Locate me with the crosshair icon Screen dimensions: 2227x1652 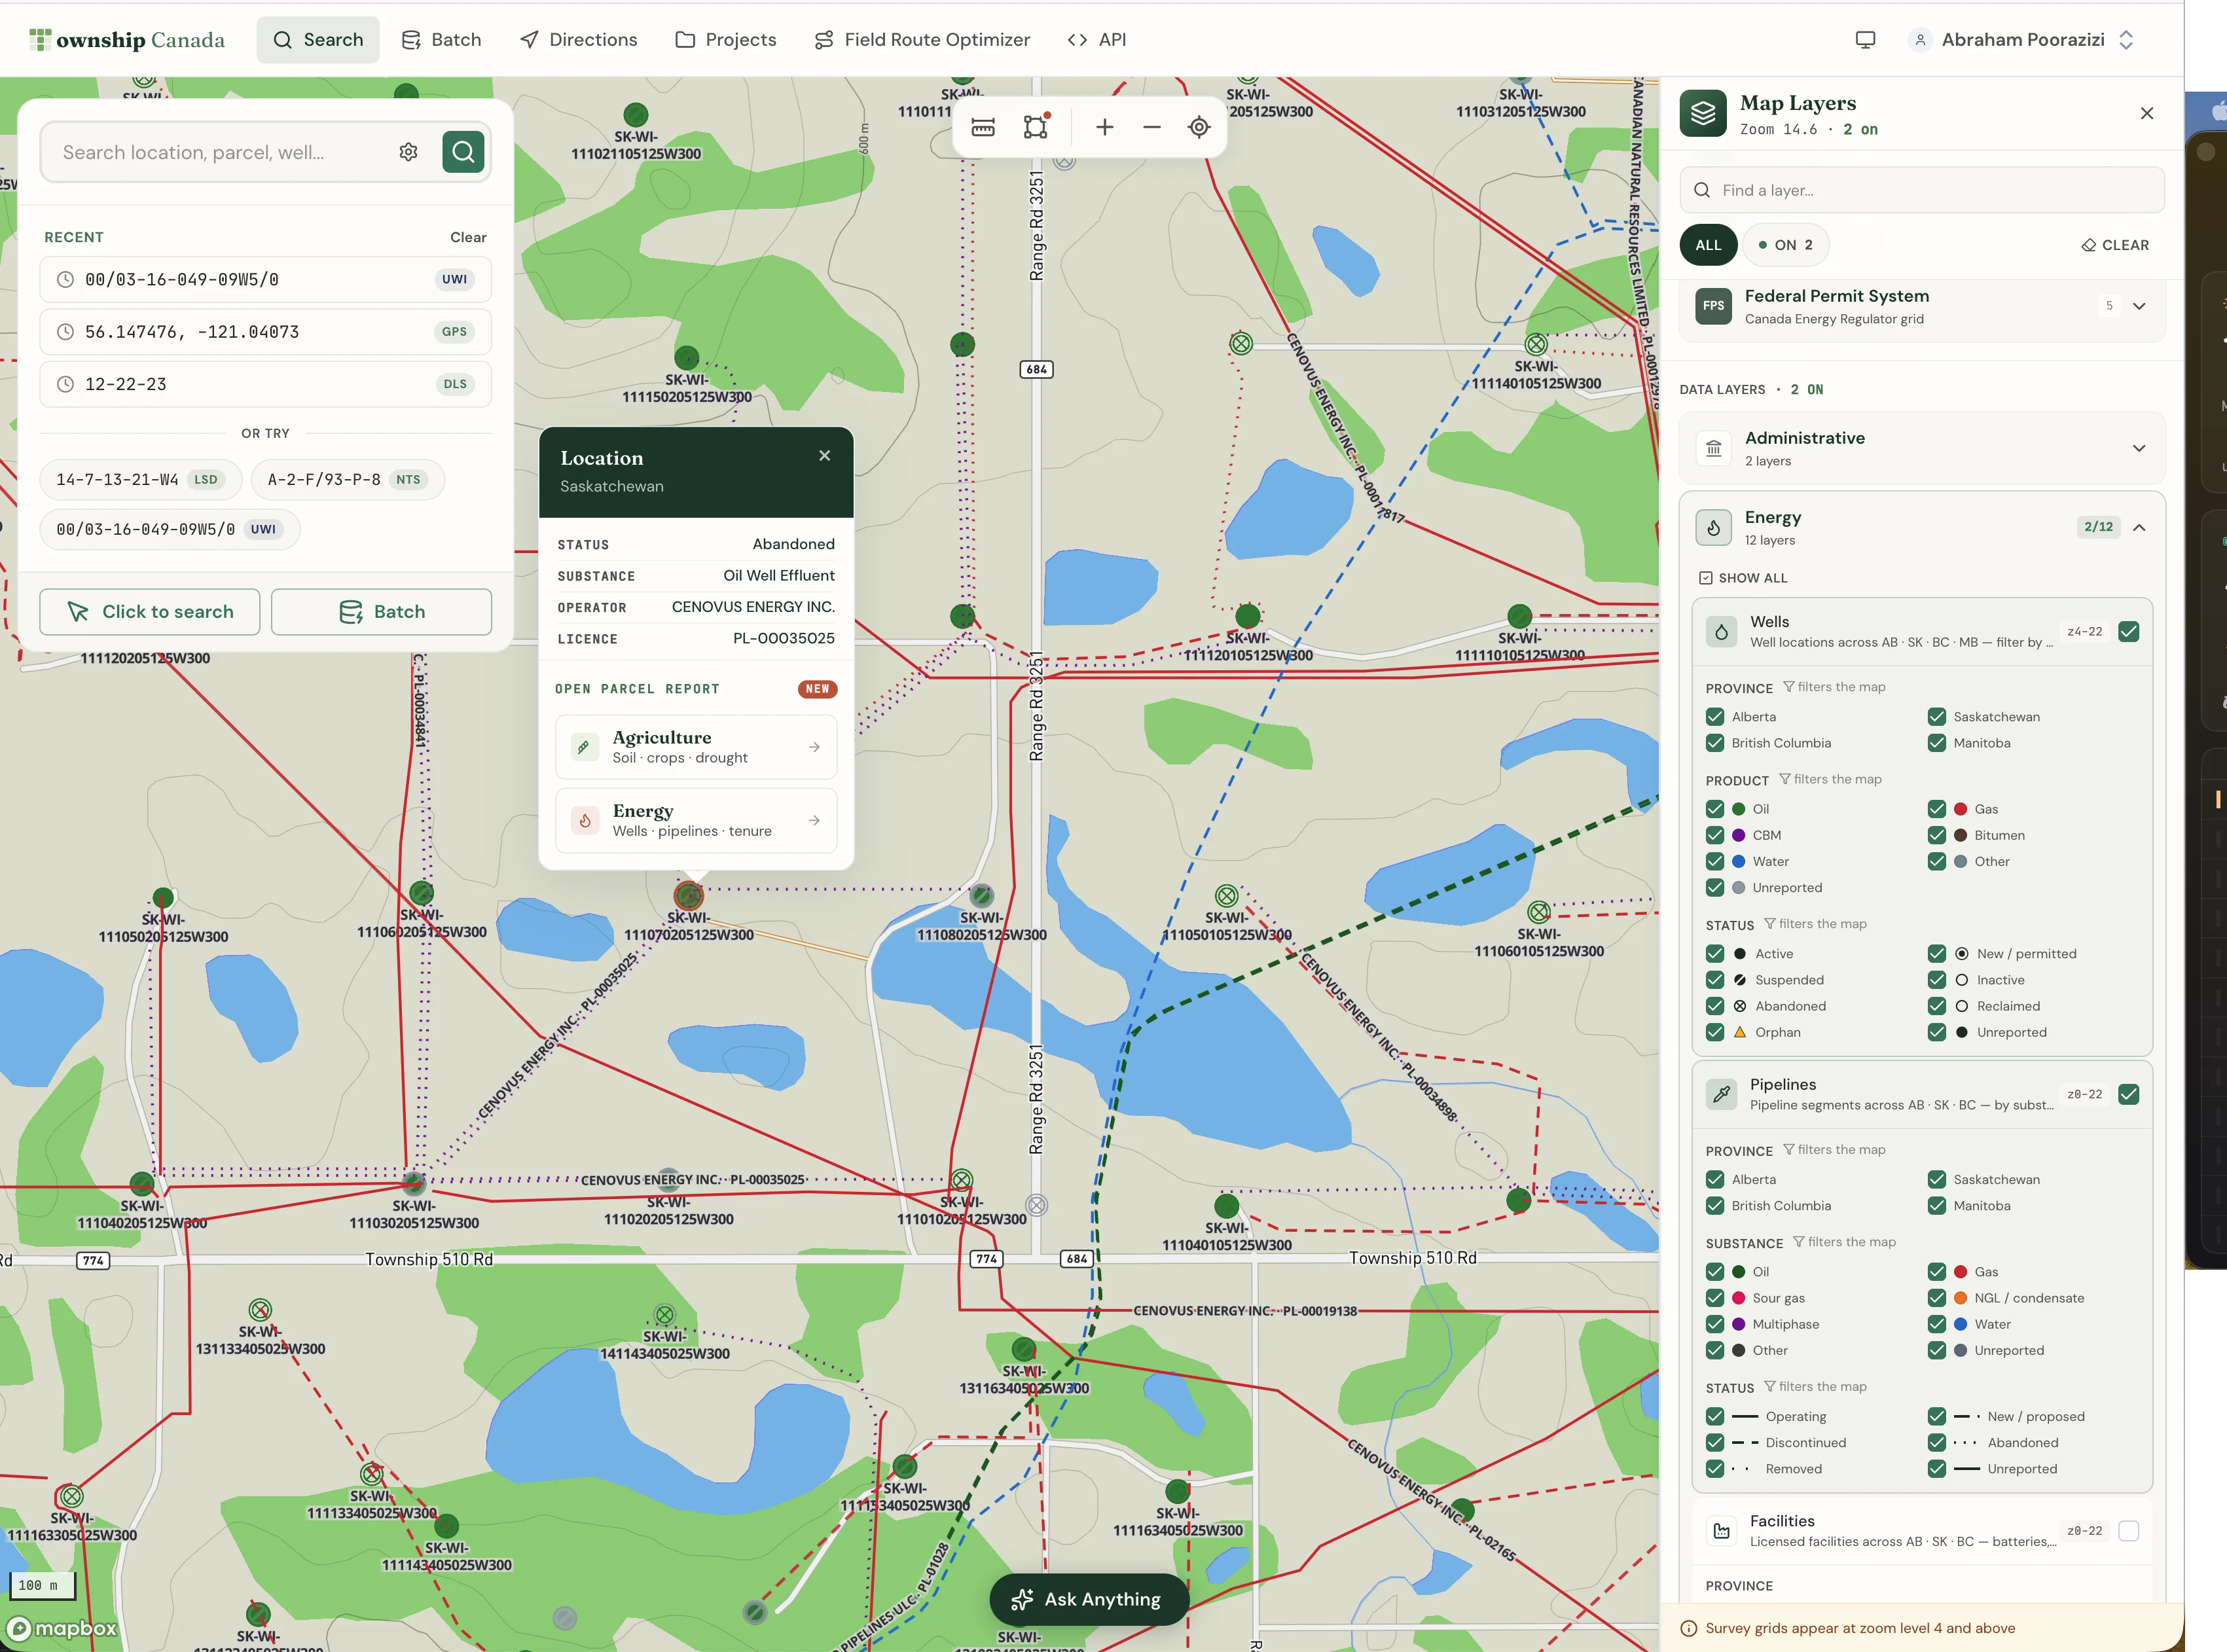coord(1199,127)
